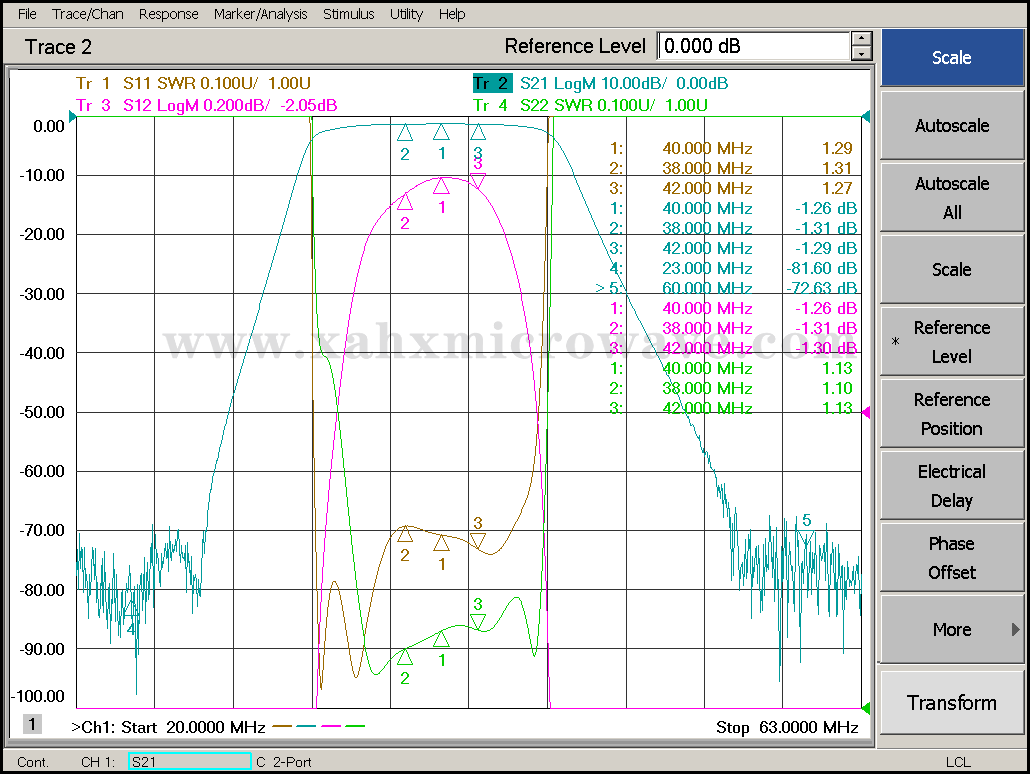This screenshot has height=774, width=1030.
Task: Select the Tr 2 S21 LogM trace label
Action: pyautogui.click(x=600, y=83)
